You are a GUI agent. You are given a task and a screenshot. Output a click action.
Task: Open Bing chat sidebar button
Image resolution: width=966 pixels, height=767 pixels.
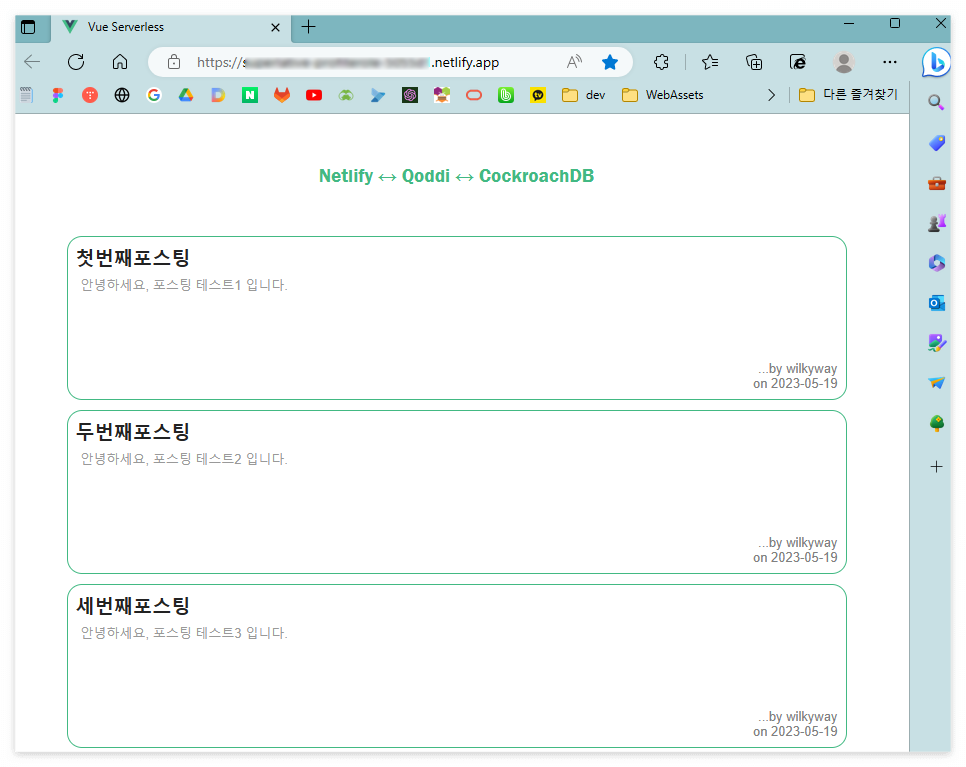tap(936, 62)
